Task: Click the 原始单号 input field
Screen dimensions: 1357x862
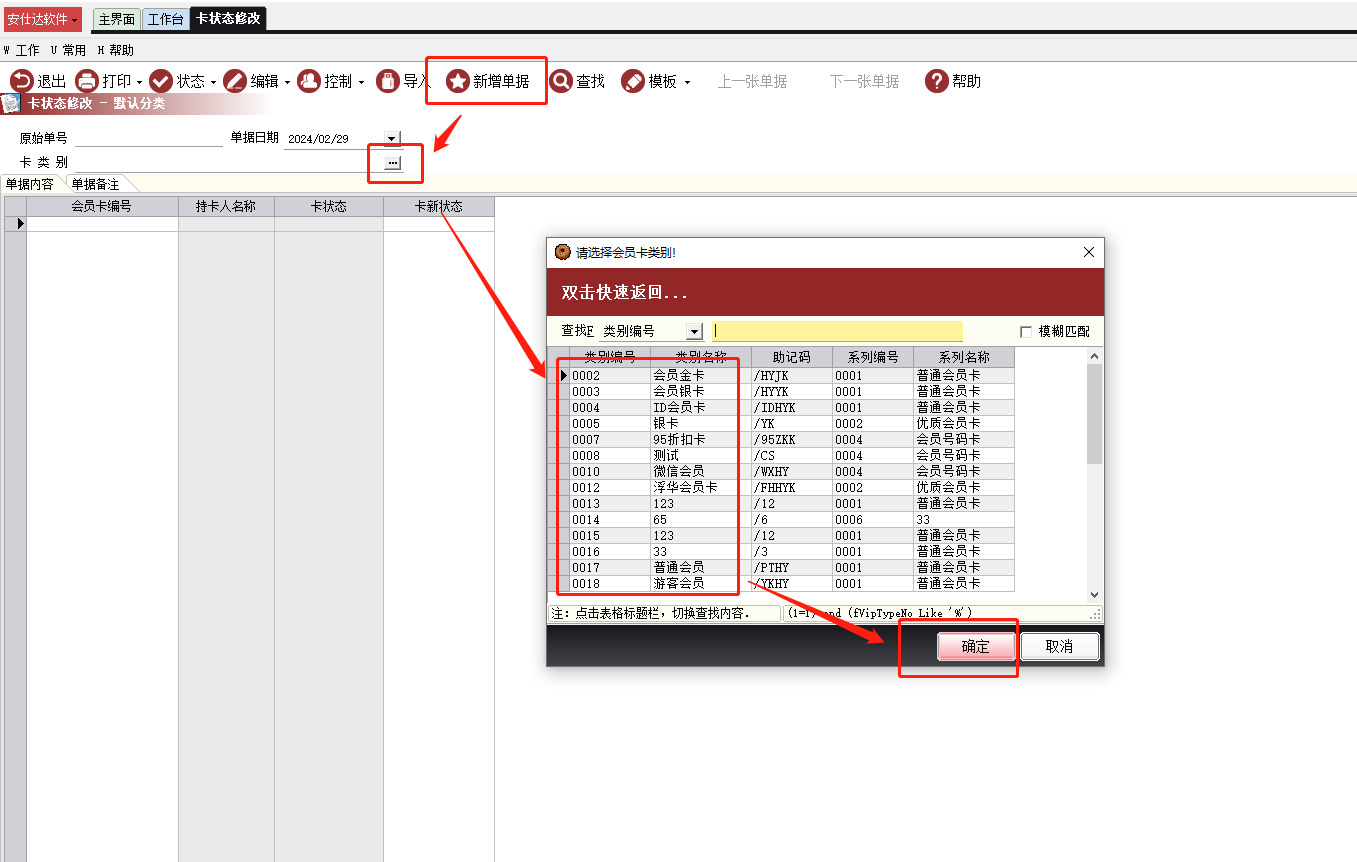Action: [x=148, y=139]
